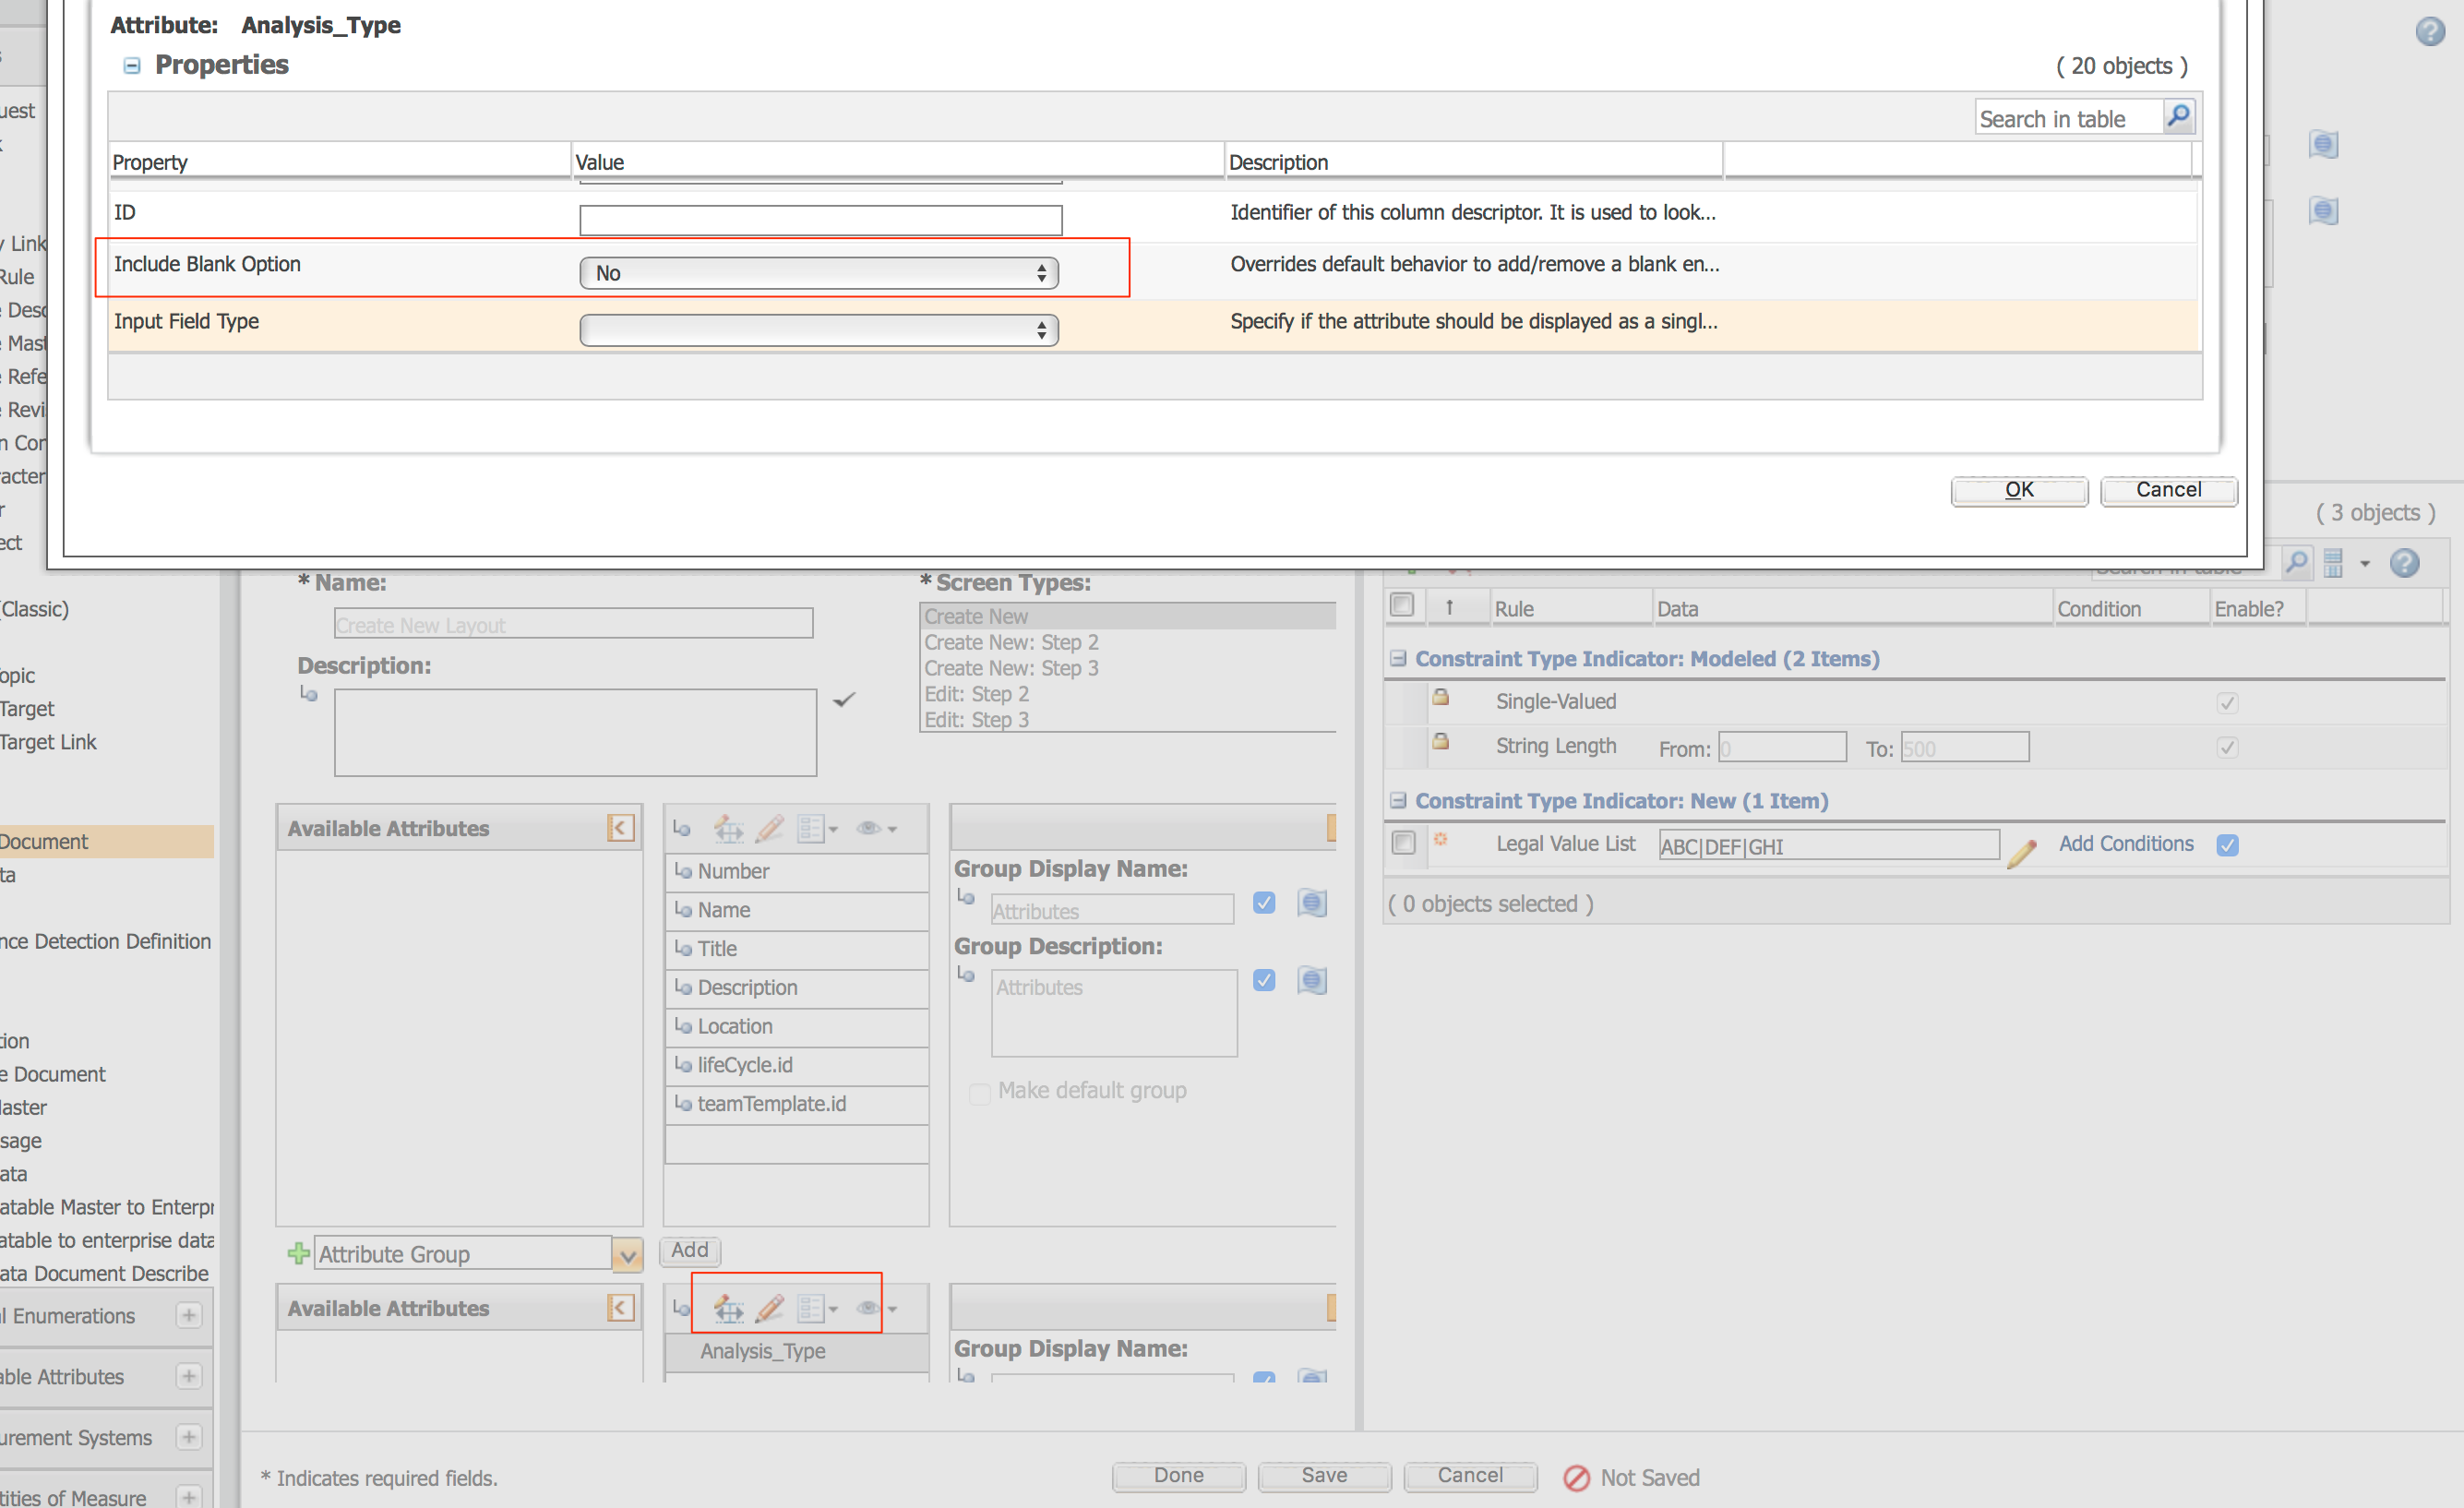Click OK in the Analysis_Type dialog
The width and height of the screenshot is (2464, 1508).
(x=2019, y=490)
